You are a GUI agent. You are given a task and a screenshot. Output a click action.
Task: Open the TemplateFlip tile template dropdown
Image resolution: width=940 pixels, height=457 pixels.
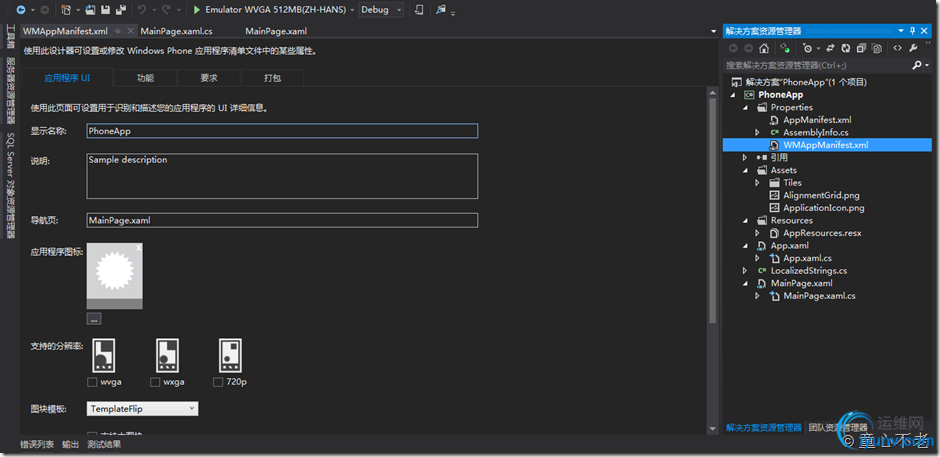tap(142, 409)
